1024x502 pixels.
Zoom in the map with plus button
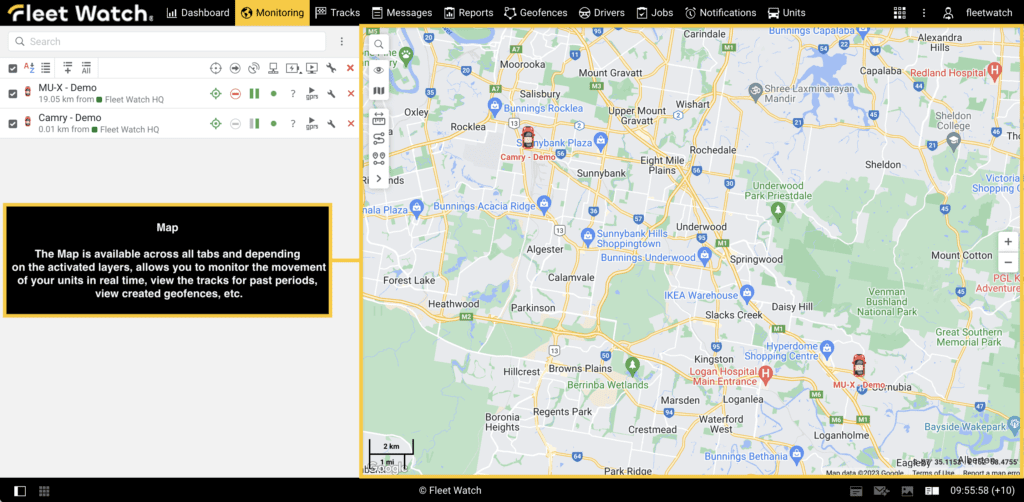point(1007,242)
